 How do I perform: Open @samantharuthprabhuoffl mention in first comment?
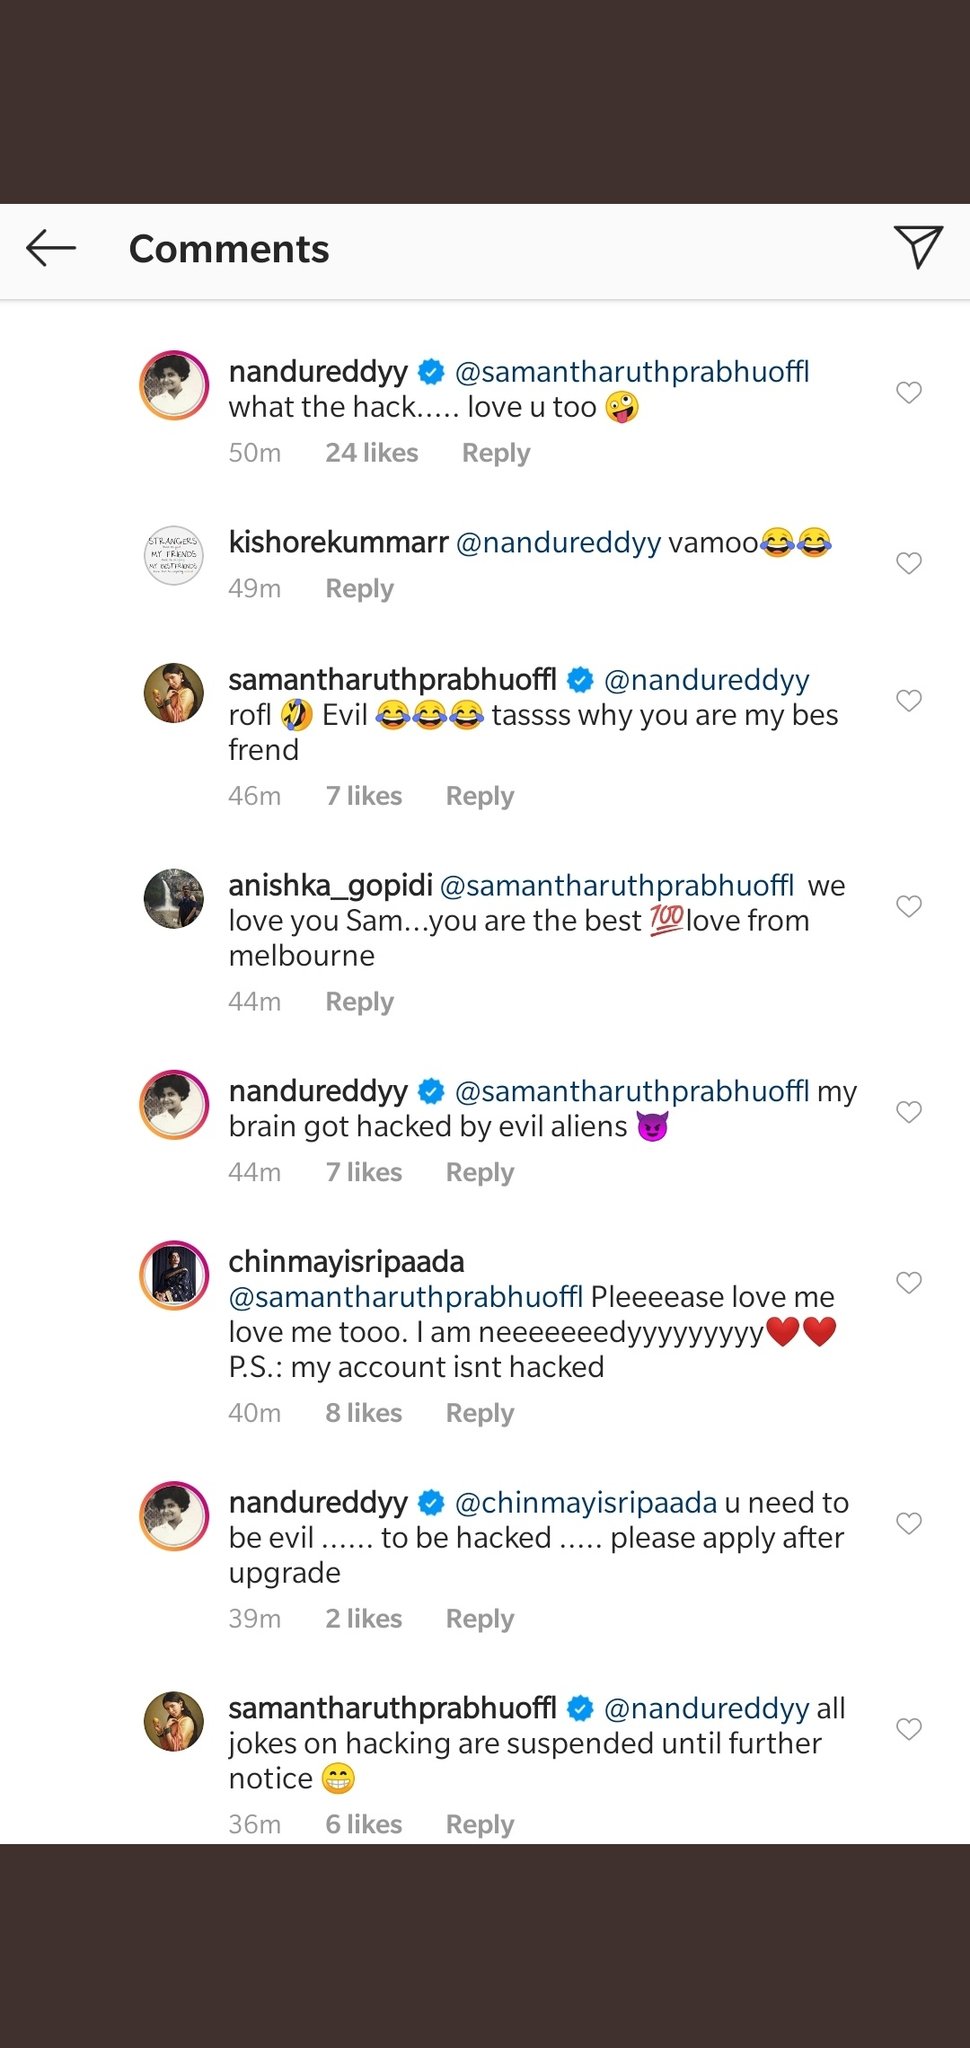(x=632, y=372)
